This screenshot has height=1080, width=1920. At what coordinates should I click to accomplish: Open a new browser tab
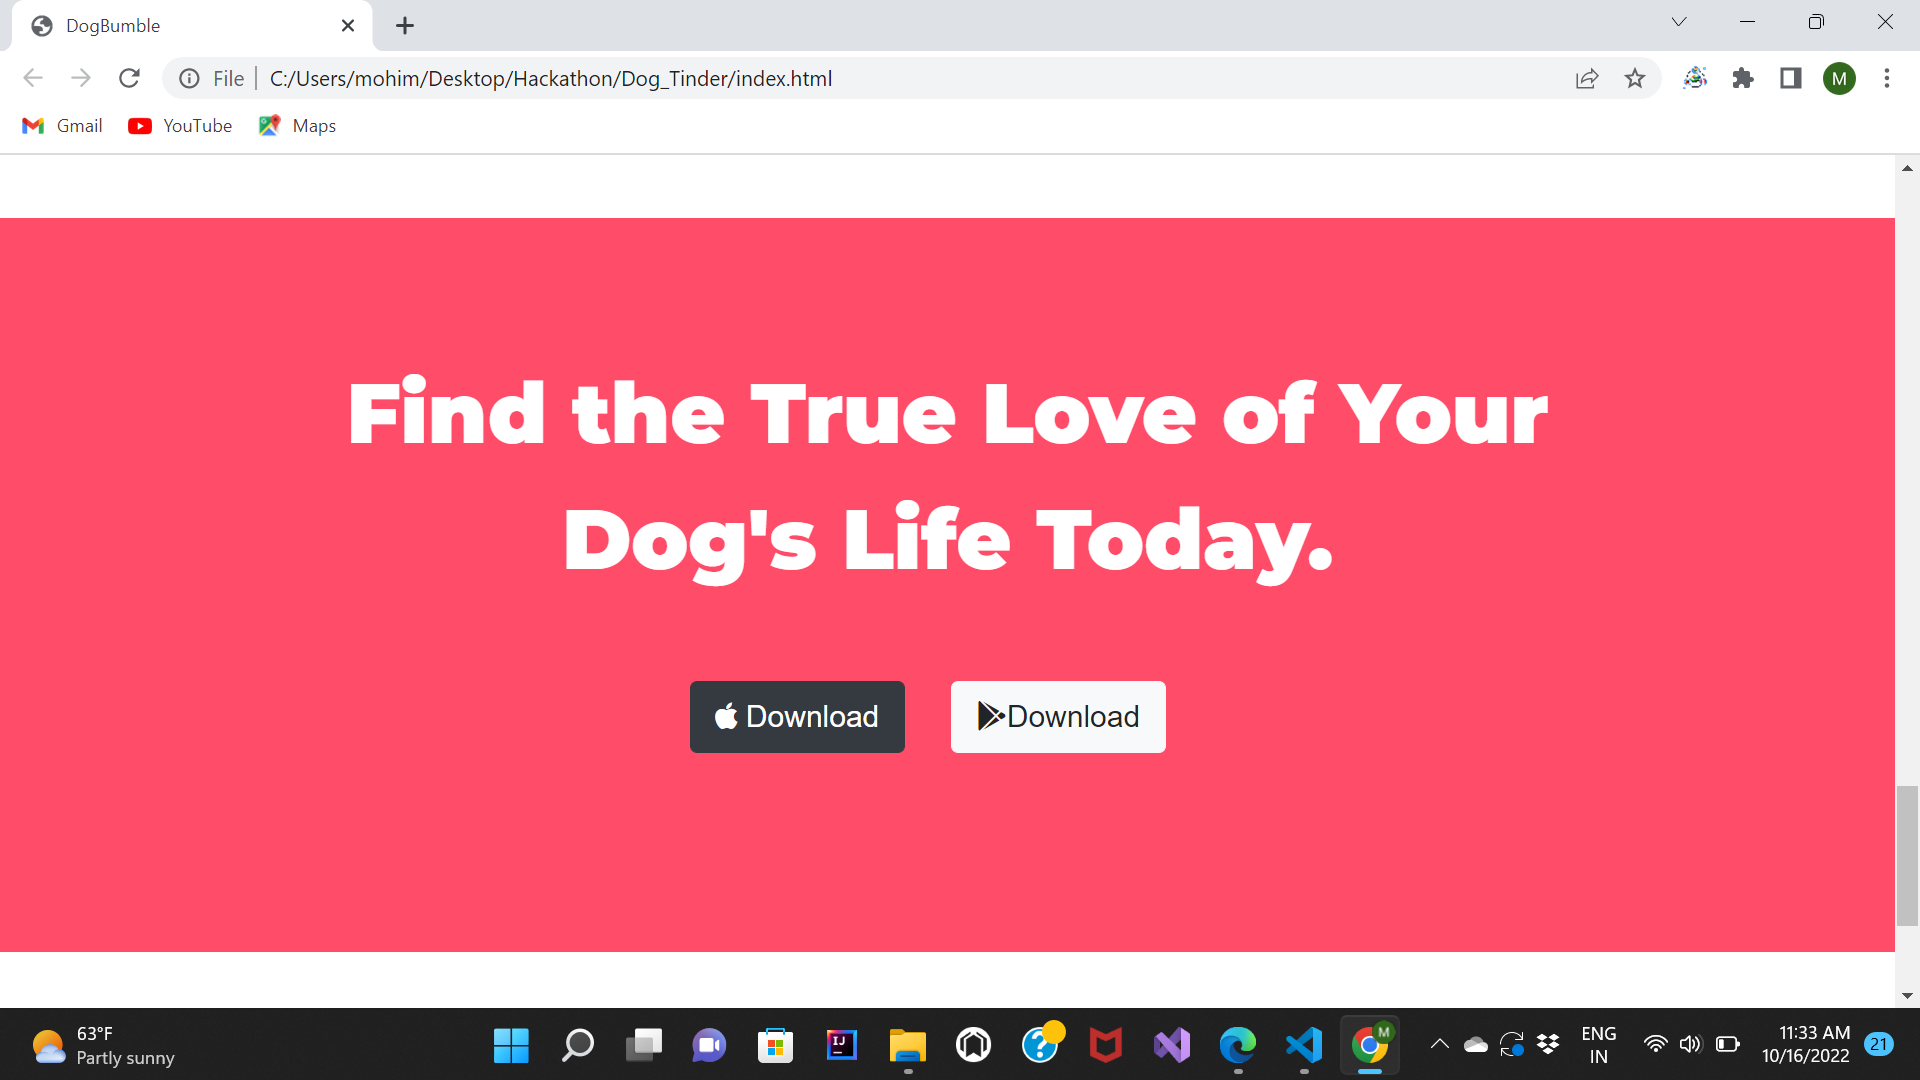coord(404,26)
